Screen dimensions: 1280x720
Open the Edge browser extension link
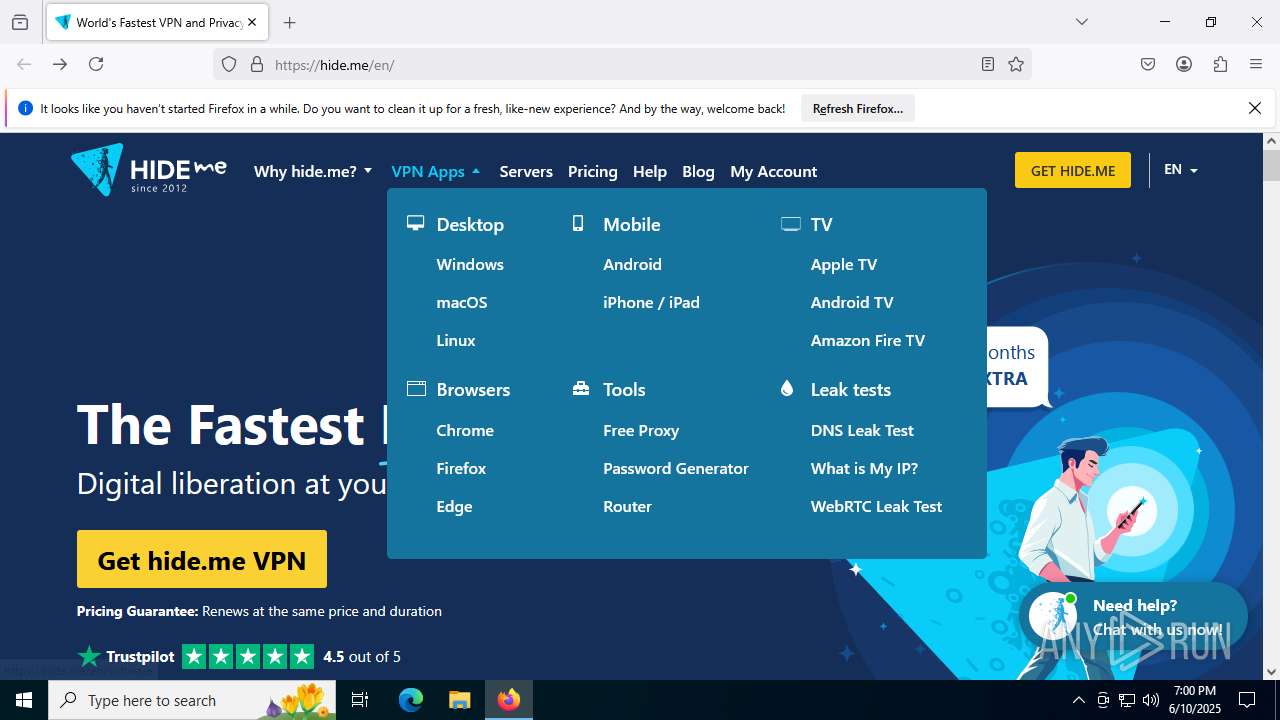click(x=454, y=506)
